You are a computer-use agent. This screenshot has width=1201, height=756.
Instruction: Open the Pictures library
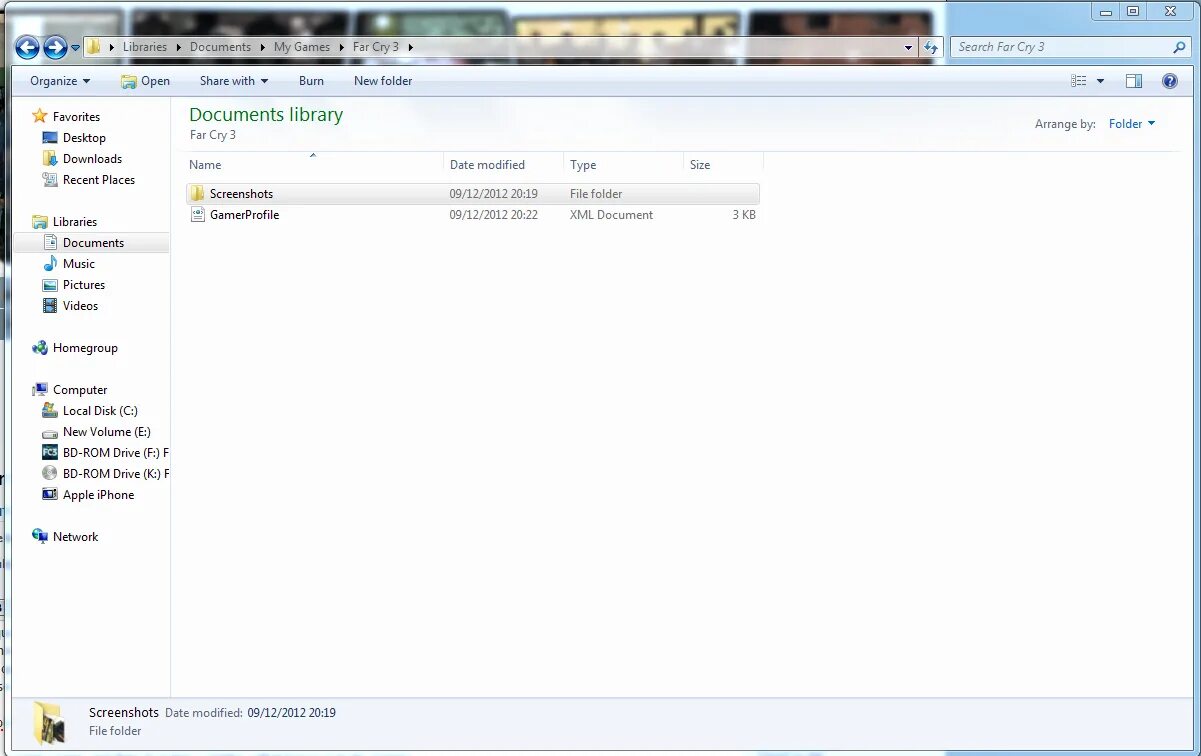84,285
